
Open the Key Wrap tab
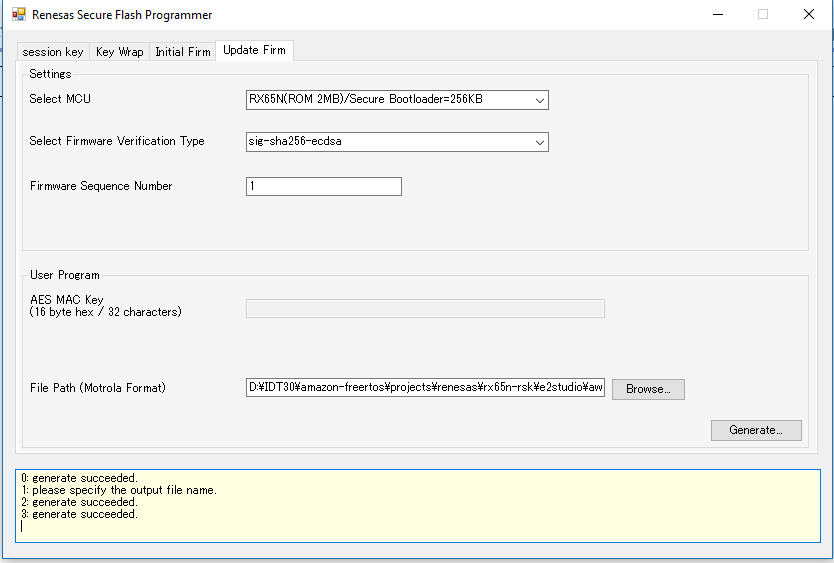point(119,52)
